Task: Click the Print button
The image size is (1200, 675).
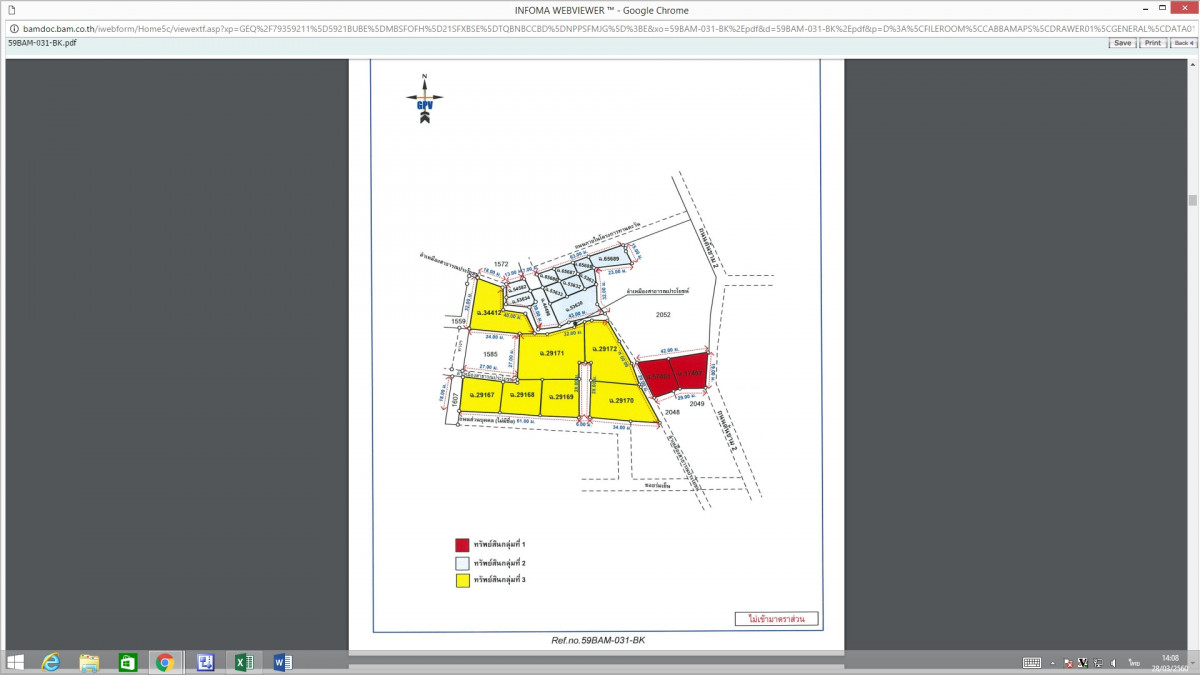Action: (x=1153, y=43)
